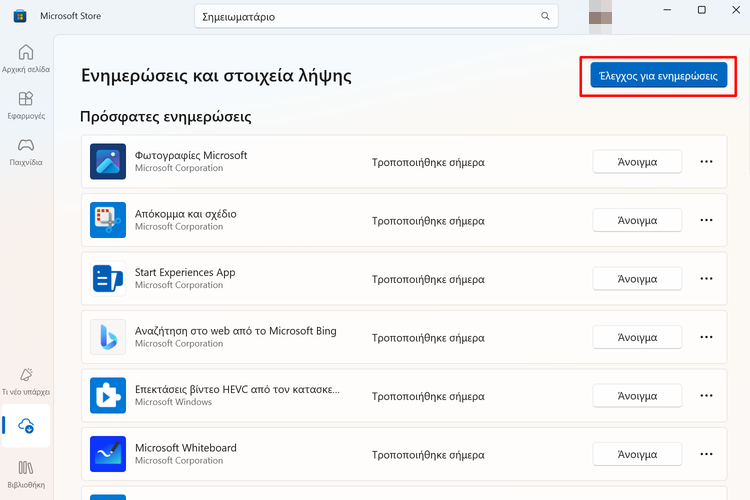
Task: Open more options for HEVC extensions row
Action: (x=706, y=396)
